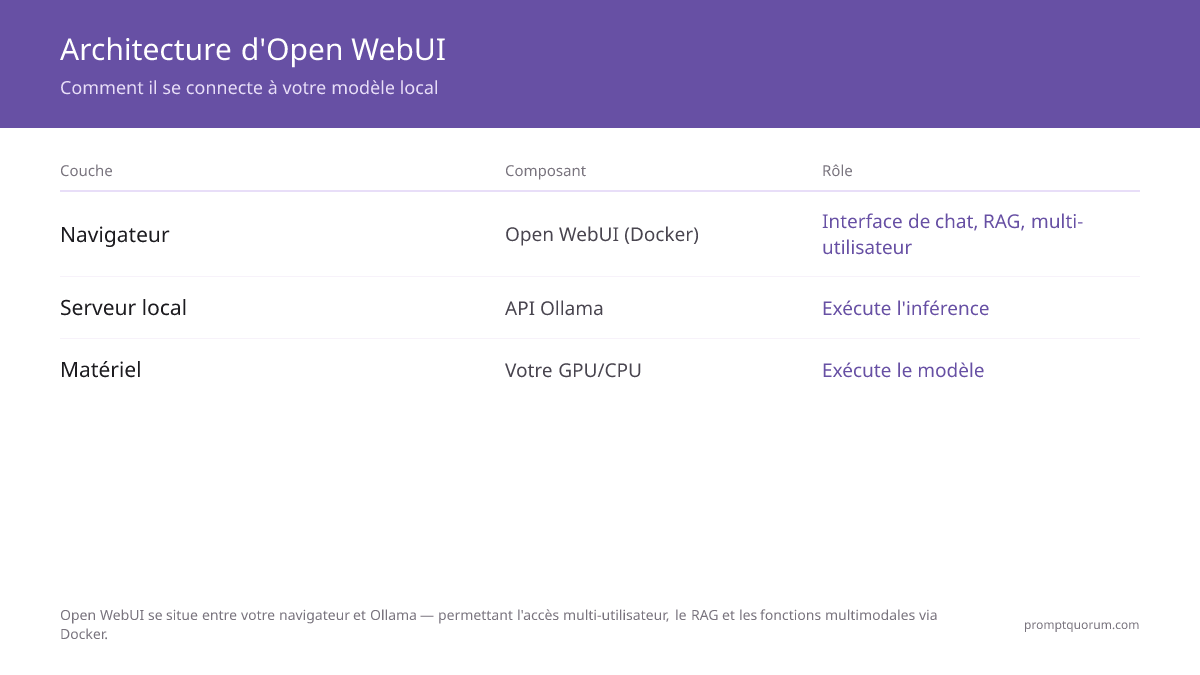This screenshot has height=675, width=1200.
Task: Click the "Exécute le modèle" text
Action: [903, 370]
